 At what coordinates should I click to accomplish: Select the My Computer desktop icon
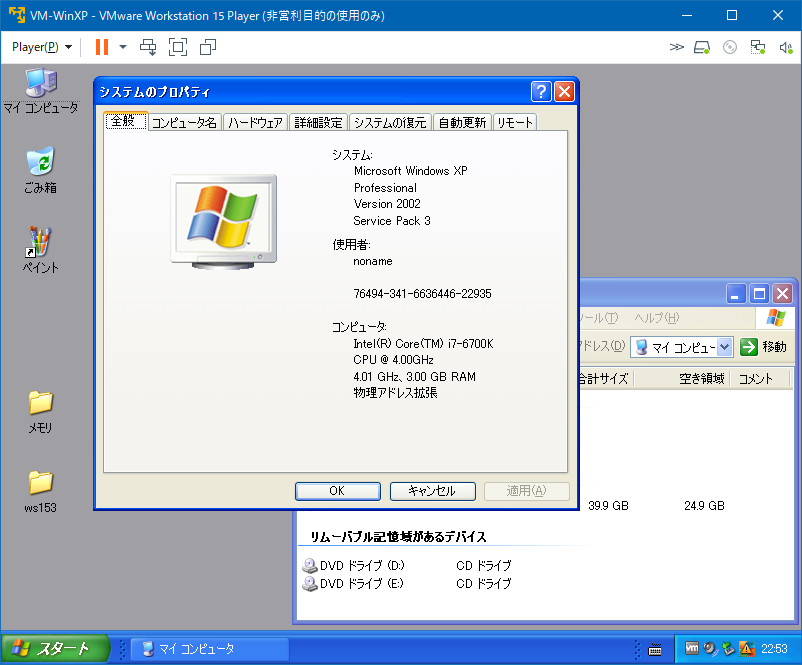pos(41,91)
